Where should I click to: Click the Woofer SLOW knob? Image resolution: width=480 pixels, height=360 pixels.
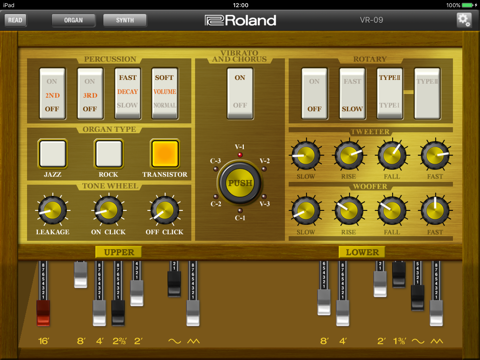[306, 211]
